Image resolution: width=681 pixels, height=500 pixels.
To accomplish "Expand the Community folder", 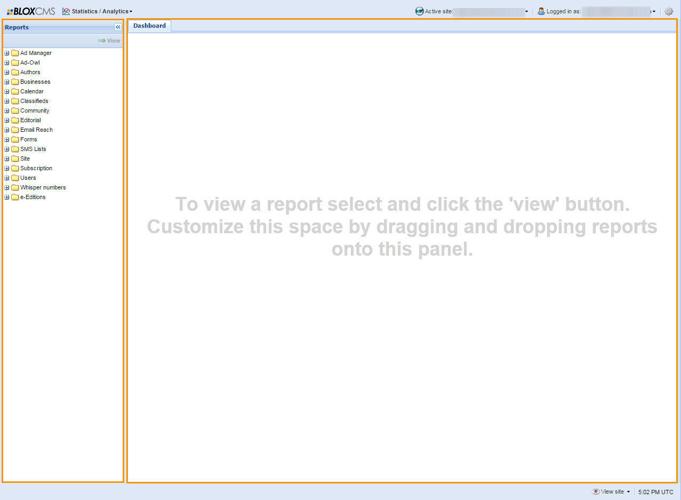I will coord(7,111).
